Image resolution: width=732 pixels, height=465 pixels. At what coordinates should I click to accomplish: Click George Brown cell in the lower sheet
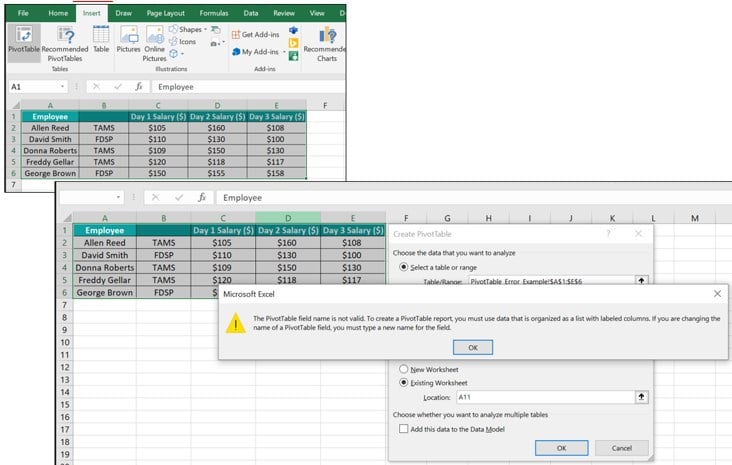(x=105, y=293)
